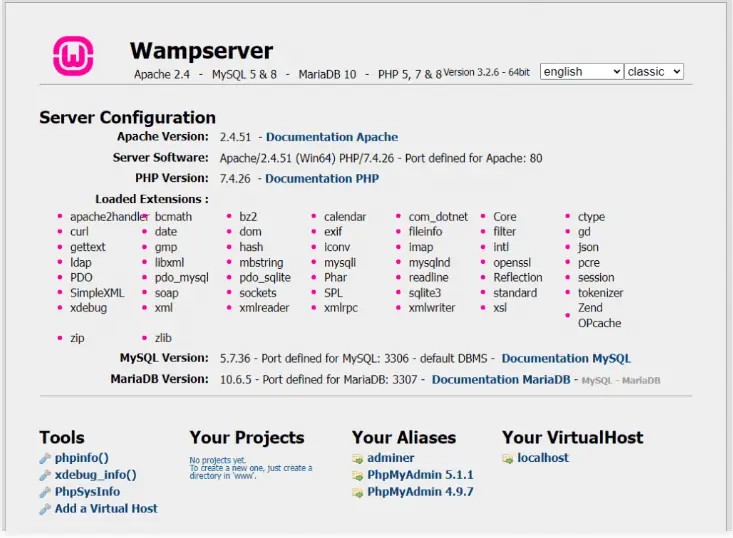Click folder icon beside PhpMyAdmin 5.1.1
The width and height of the screenshot is (733, 538).
click(358, 476)
